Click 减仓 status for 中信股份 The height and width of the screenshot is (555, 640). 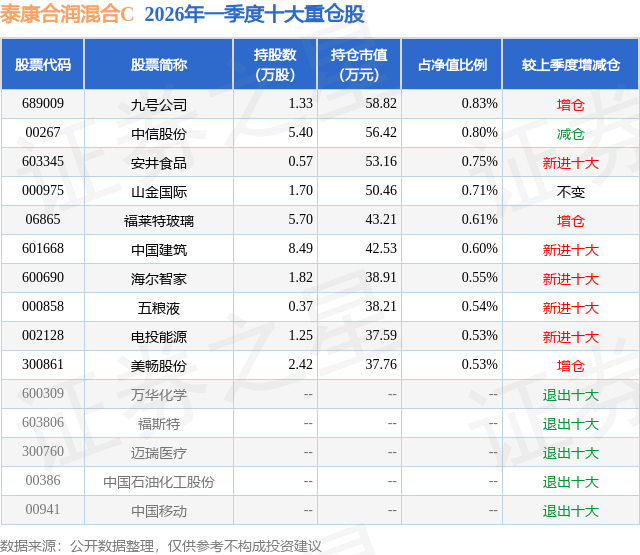pos(571,134)
